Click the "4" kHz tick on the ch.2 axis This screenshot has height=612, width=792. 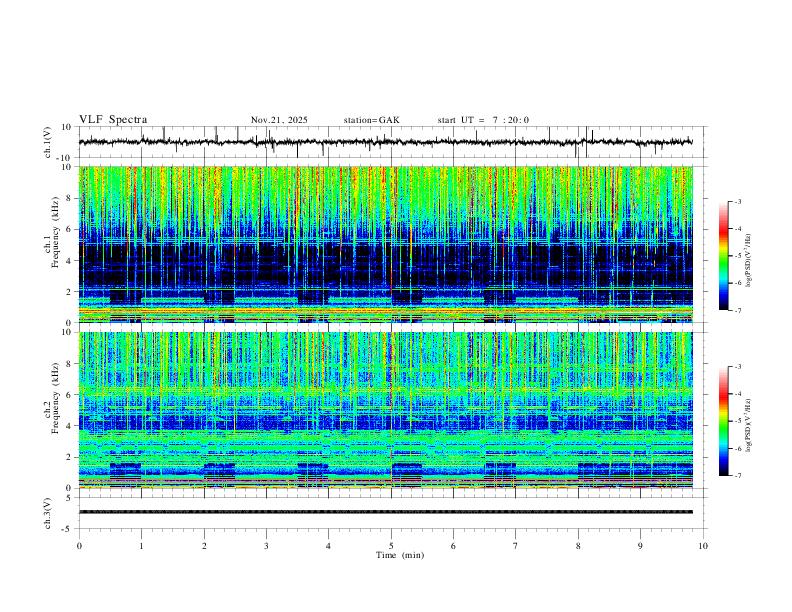[x=70, y=426]
